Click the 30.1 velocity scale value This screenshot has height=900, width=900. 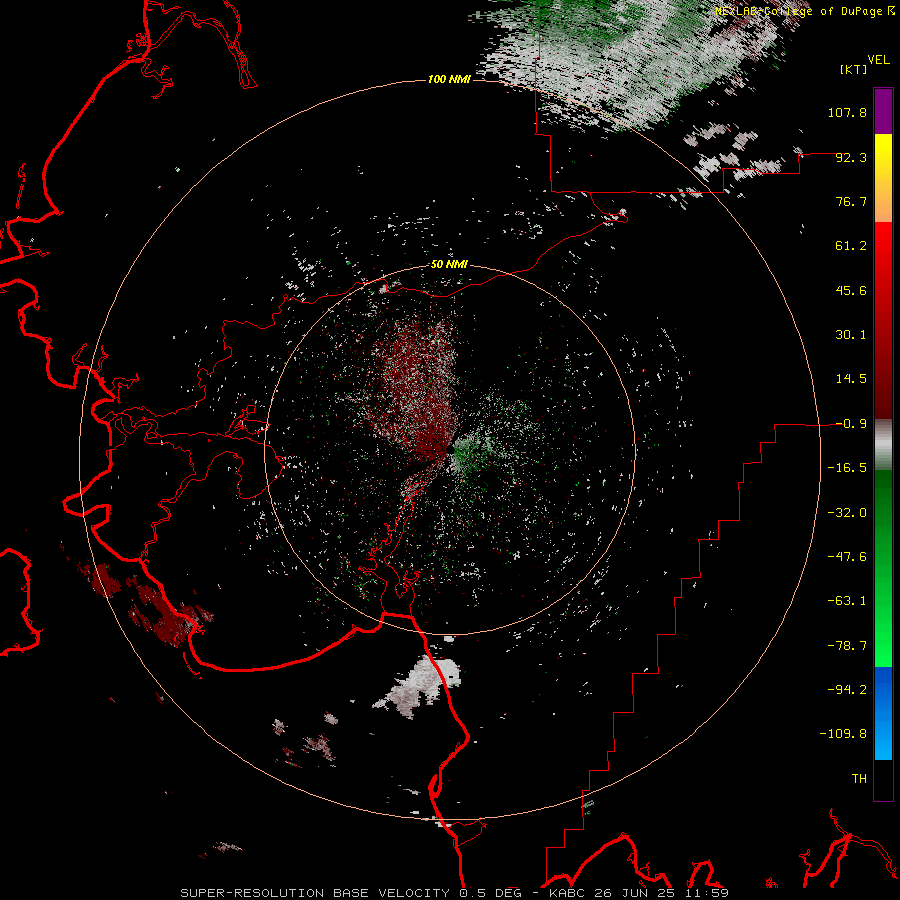coord(851,335)
